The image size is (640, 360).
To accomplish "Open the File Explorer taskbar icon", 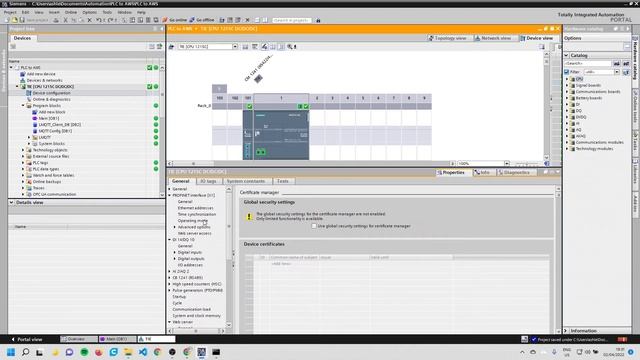I will point(128,352).
